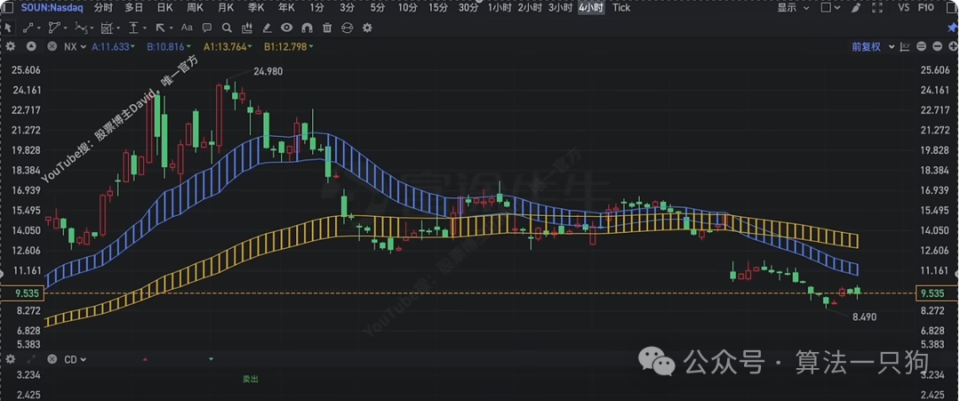Select the cursor pointer tool
960x401 pixels.
pos(9,28)
